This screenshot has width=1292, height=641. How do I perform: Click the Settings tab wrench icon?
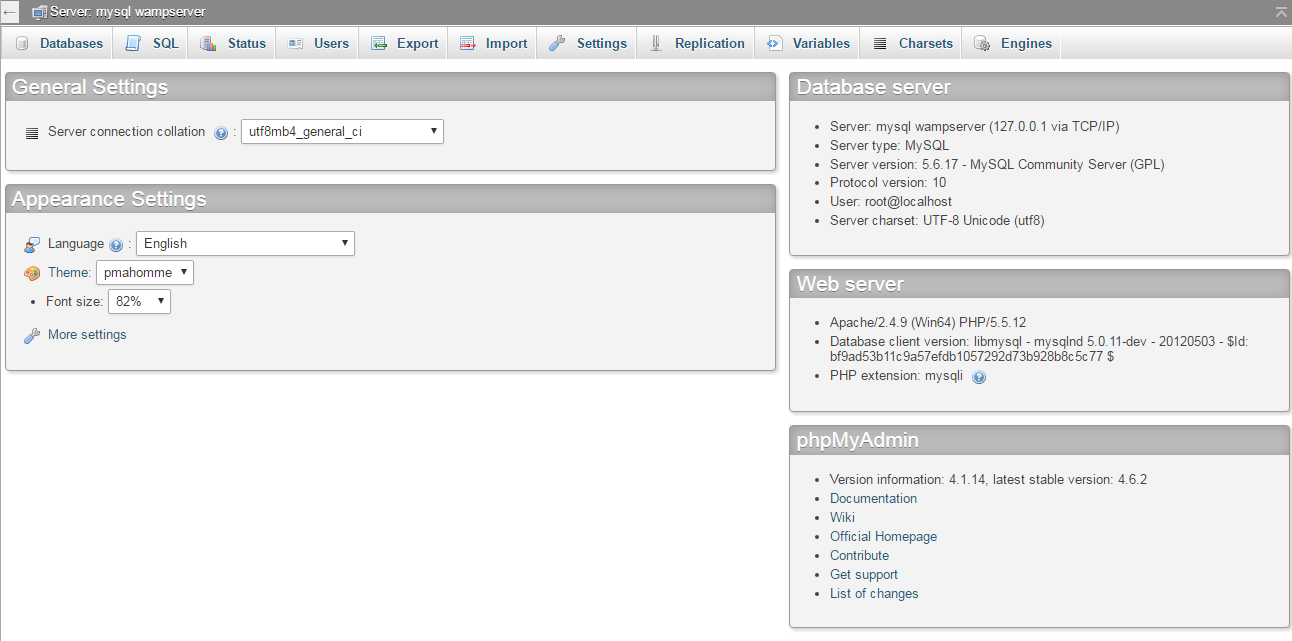point(557,44)
